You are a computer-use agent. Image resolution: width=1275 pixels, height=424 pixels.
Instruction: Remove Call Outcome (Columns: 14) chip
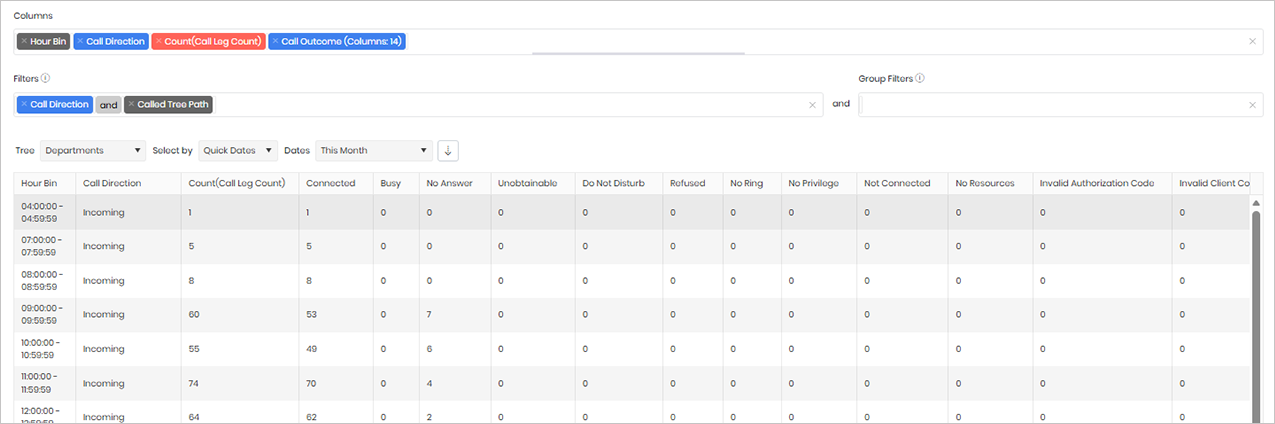pyautogui.click(x=275, y=42)
